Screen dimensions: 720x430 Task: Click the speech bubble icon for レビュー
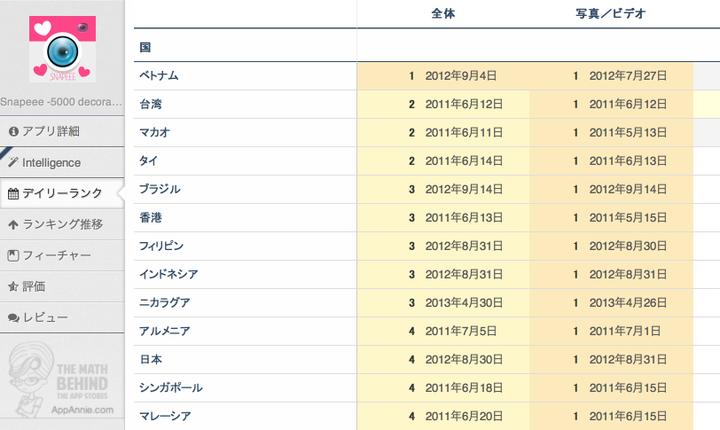(x=13, y=317)
